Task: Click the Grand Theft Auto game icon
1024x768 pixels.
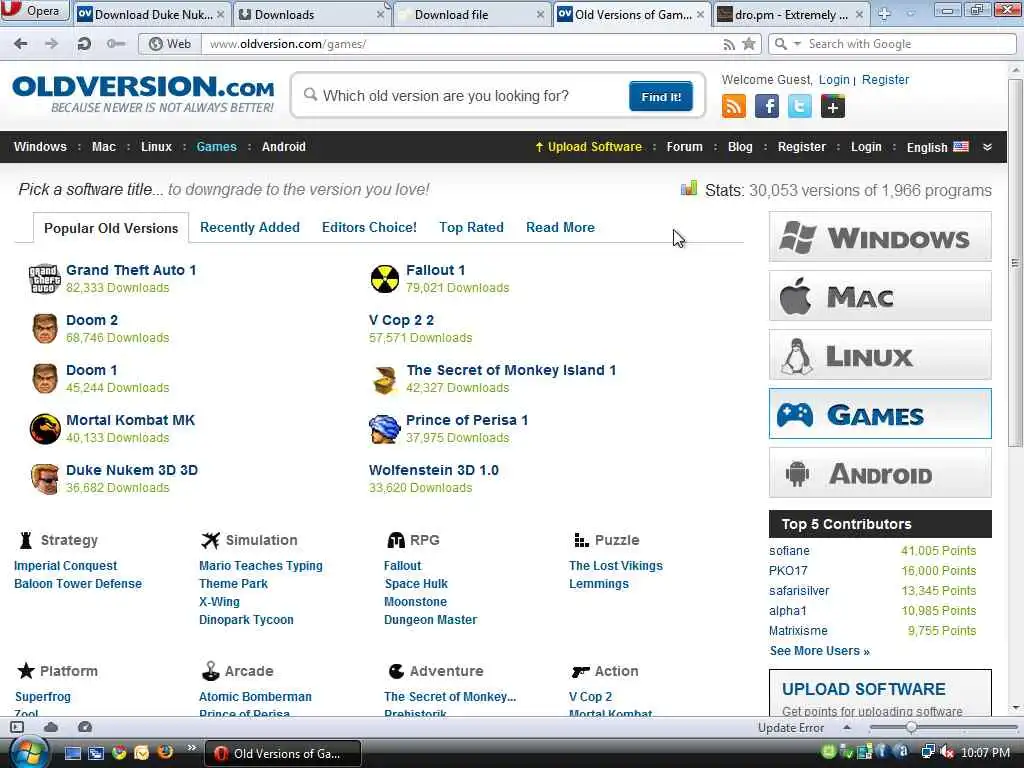Action: (x=44, y=279)
